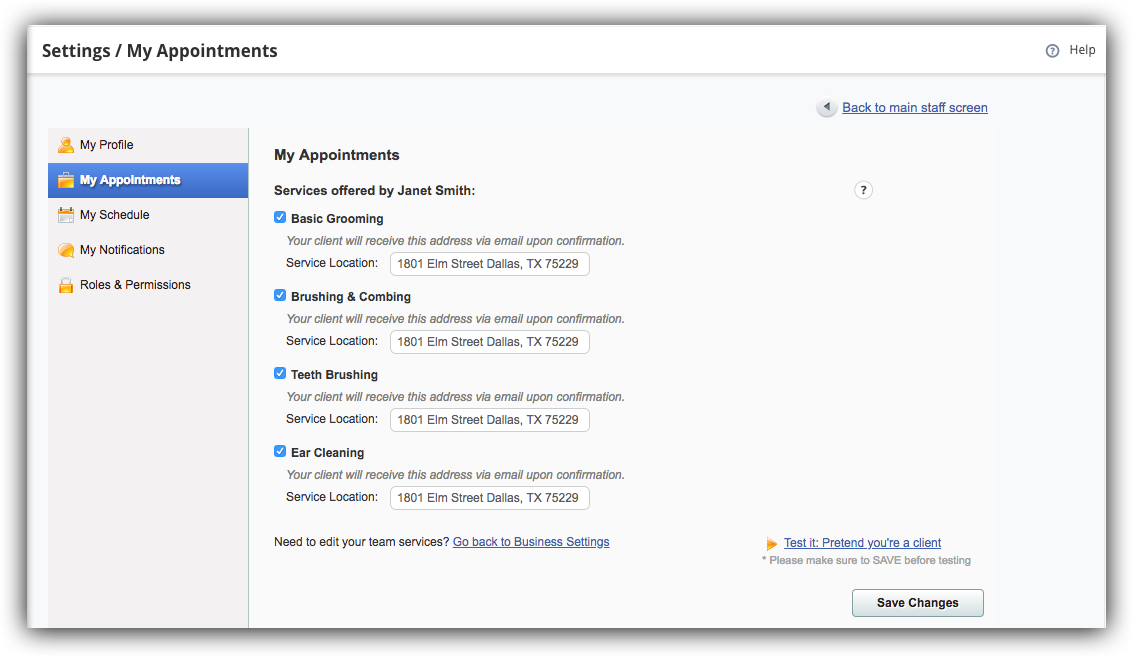Uncheck the Basic Grooming checkbox
This screenshot has height=657, width=1133.
pos(280,218)
